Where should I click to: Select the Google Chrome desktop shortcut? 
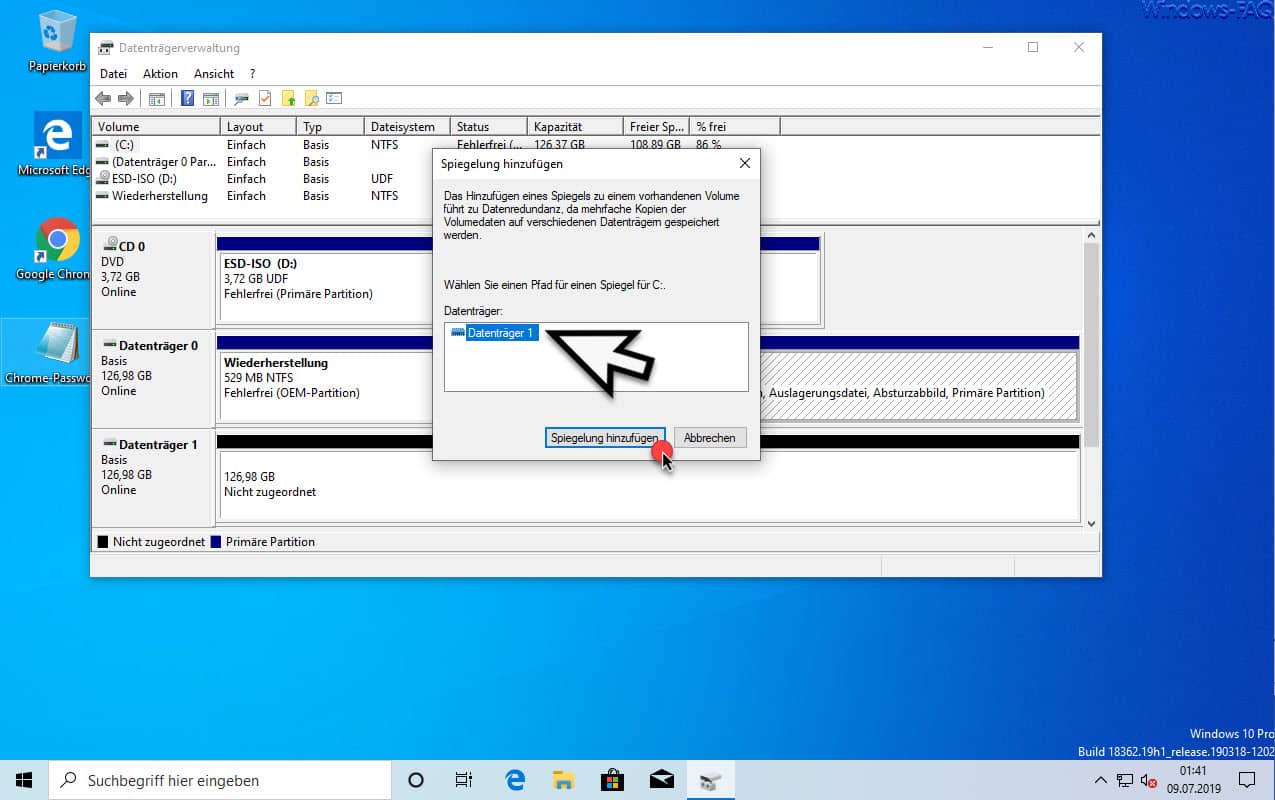[x=55, y=249]
